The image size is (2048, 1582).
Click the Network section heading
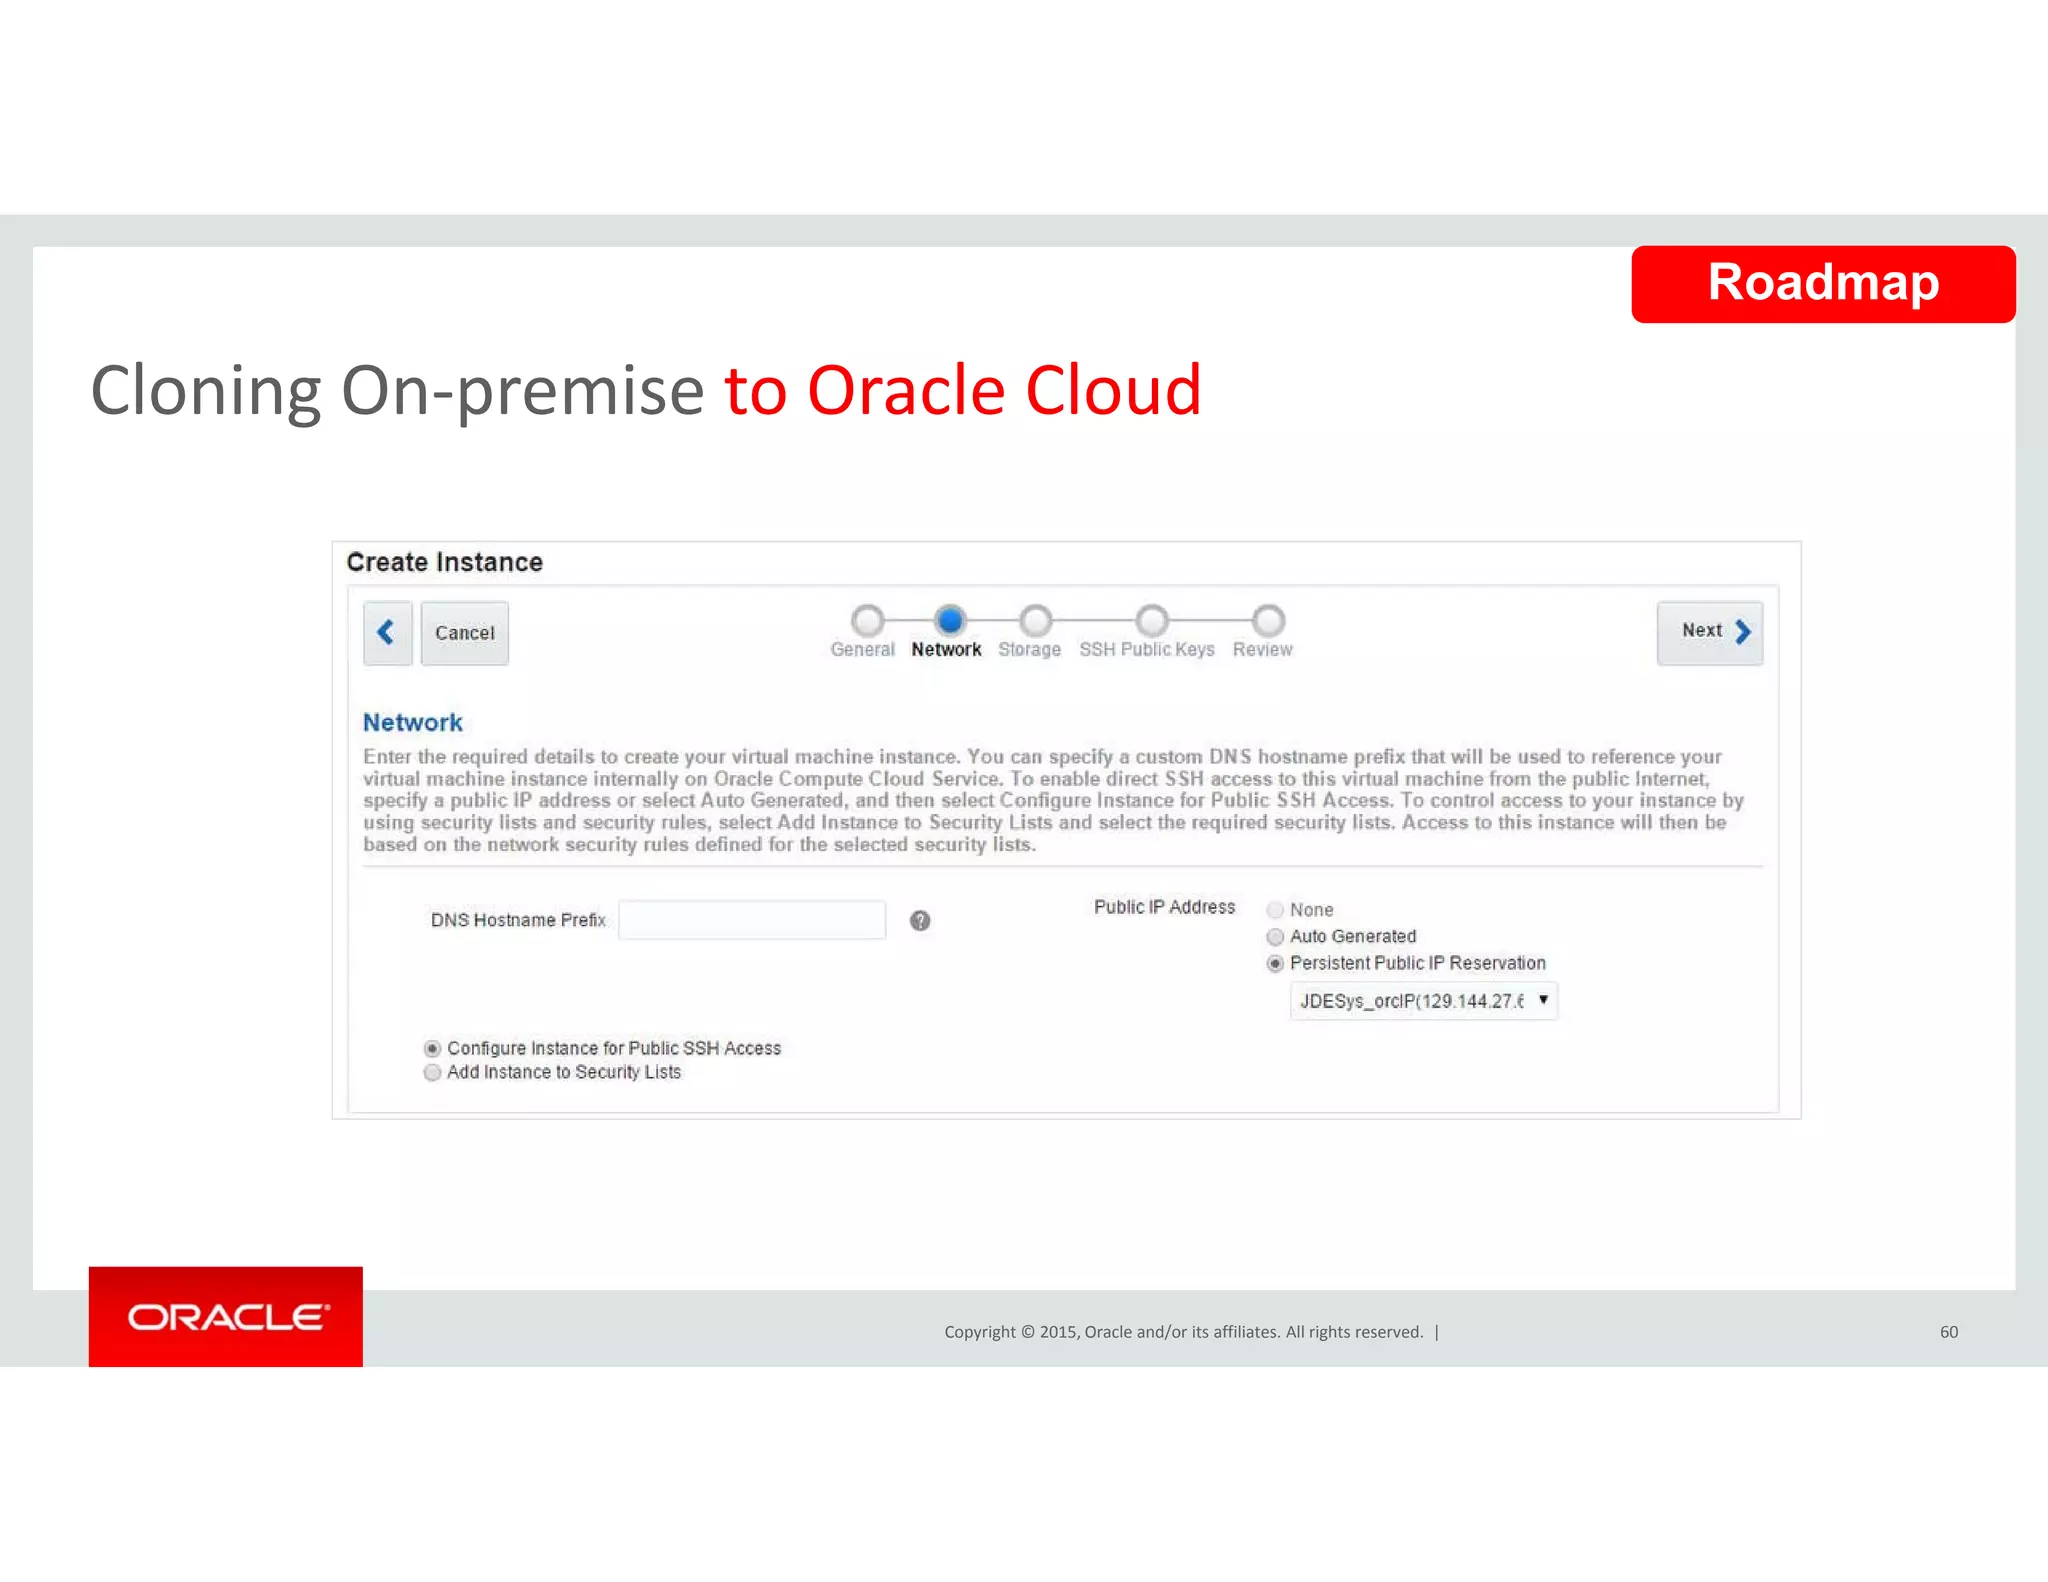412,723
